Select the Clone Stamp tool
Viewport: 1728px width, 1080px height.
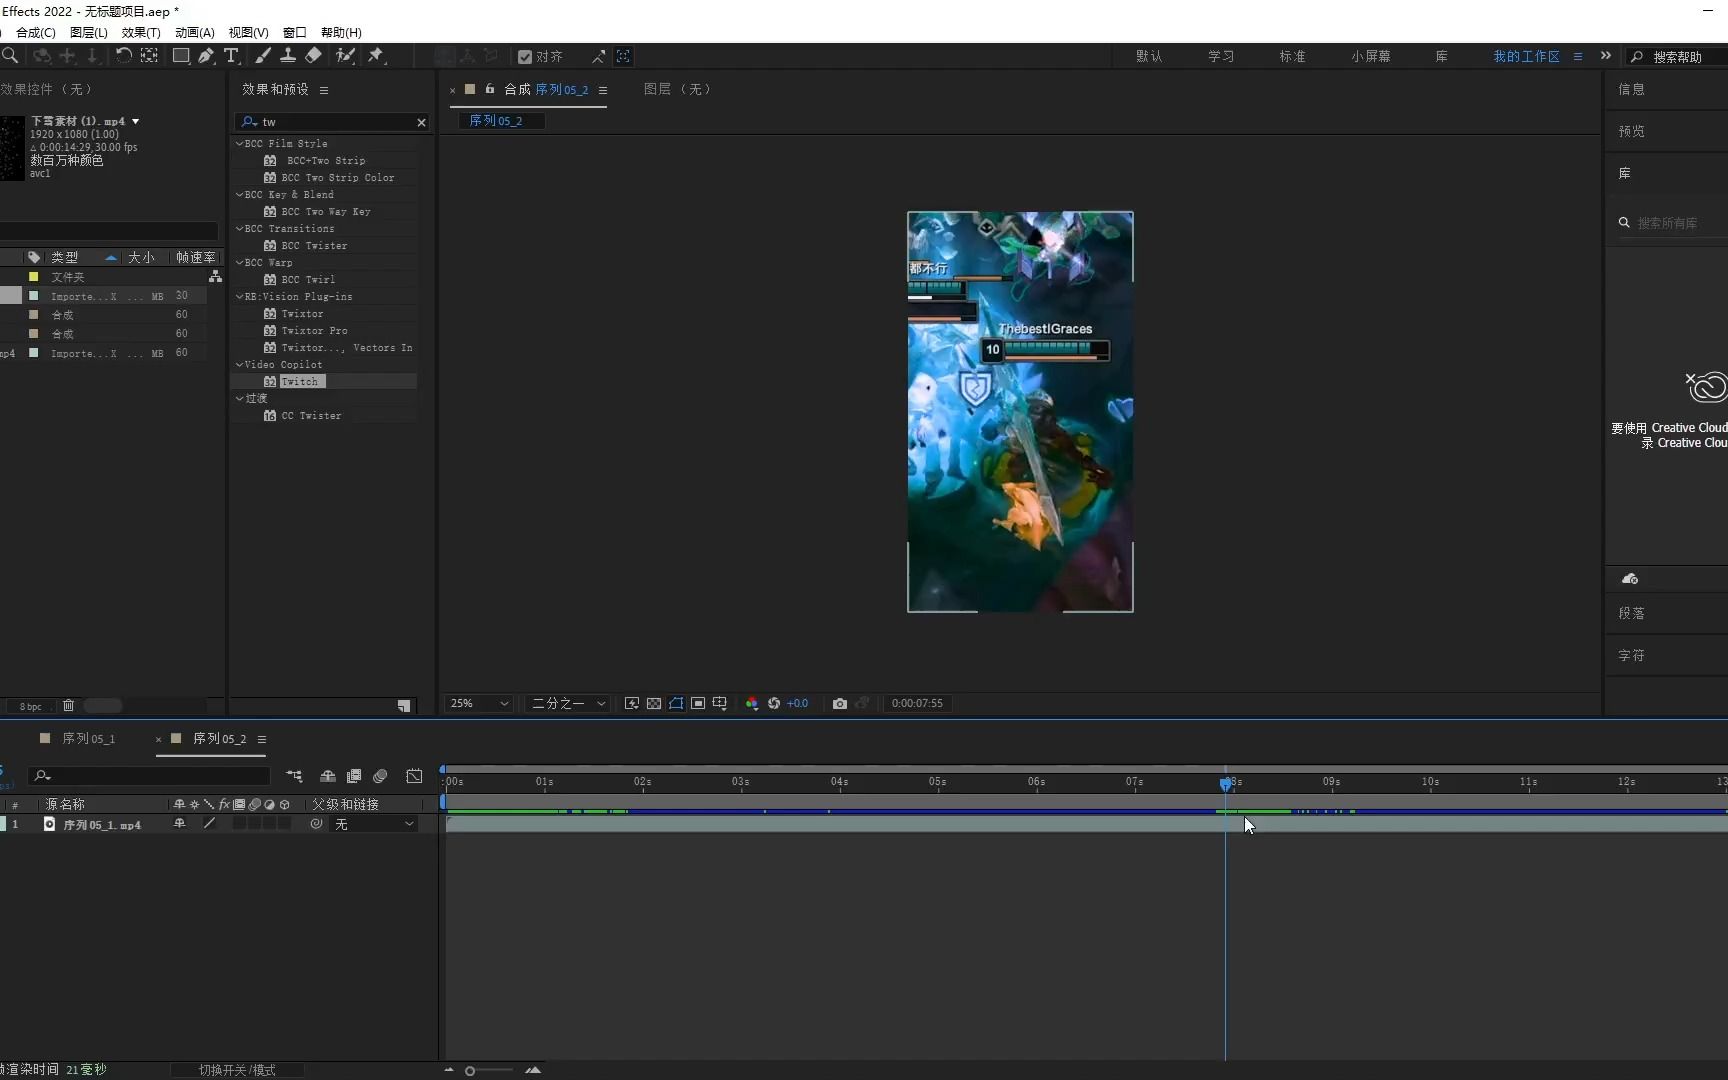pos(288,56)
